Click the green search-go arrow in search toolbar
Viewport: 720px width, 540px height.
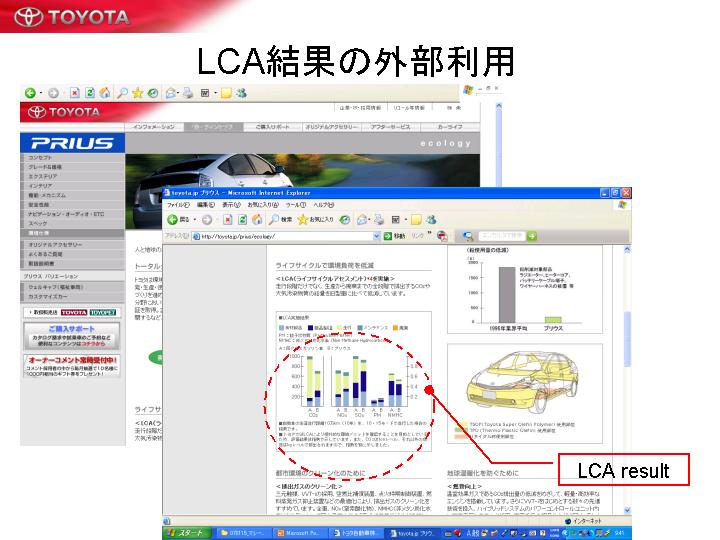[x=532, y=236]
